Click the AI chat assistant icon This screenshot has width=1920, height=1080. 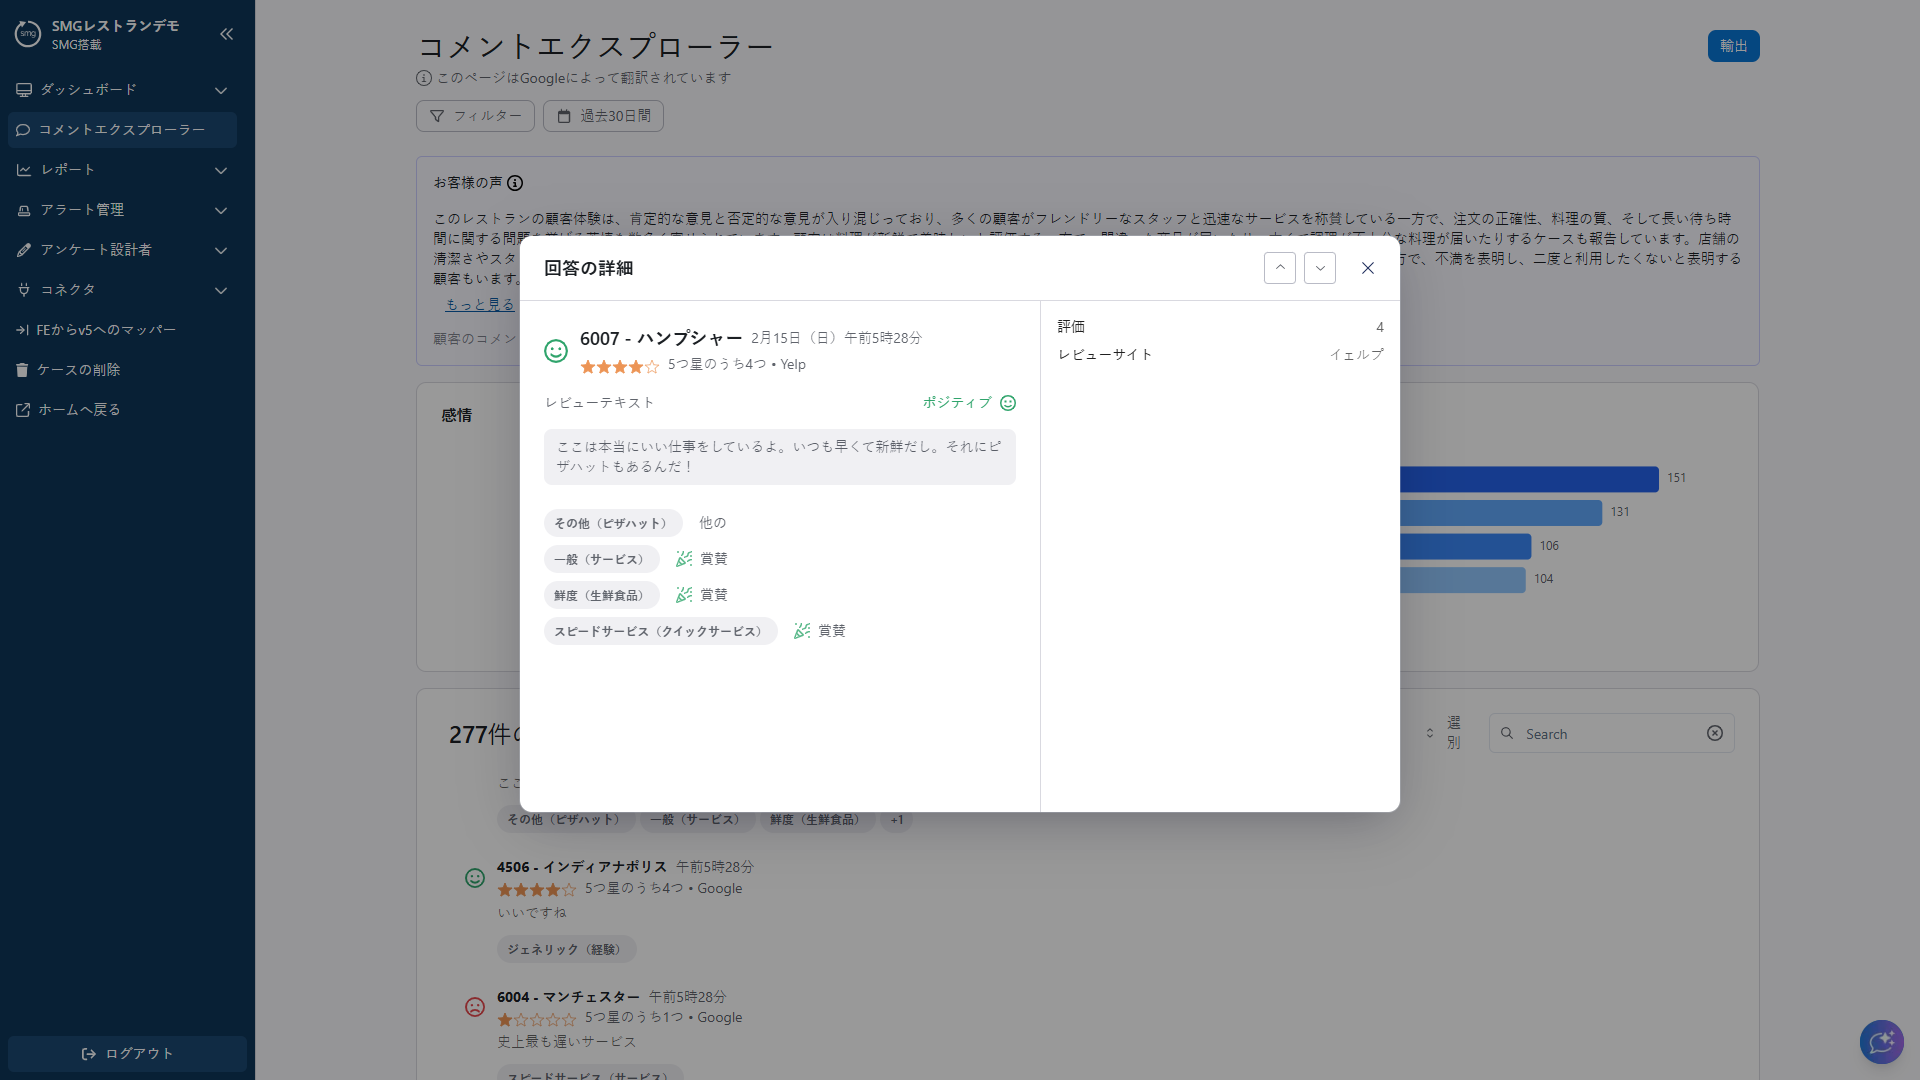[x=1881, y=1042]
